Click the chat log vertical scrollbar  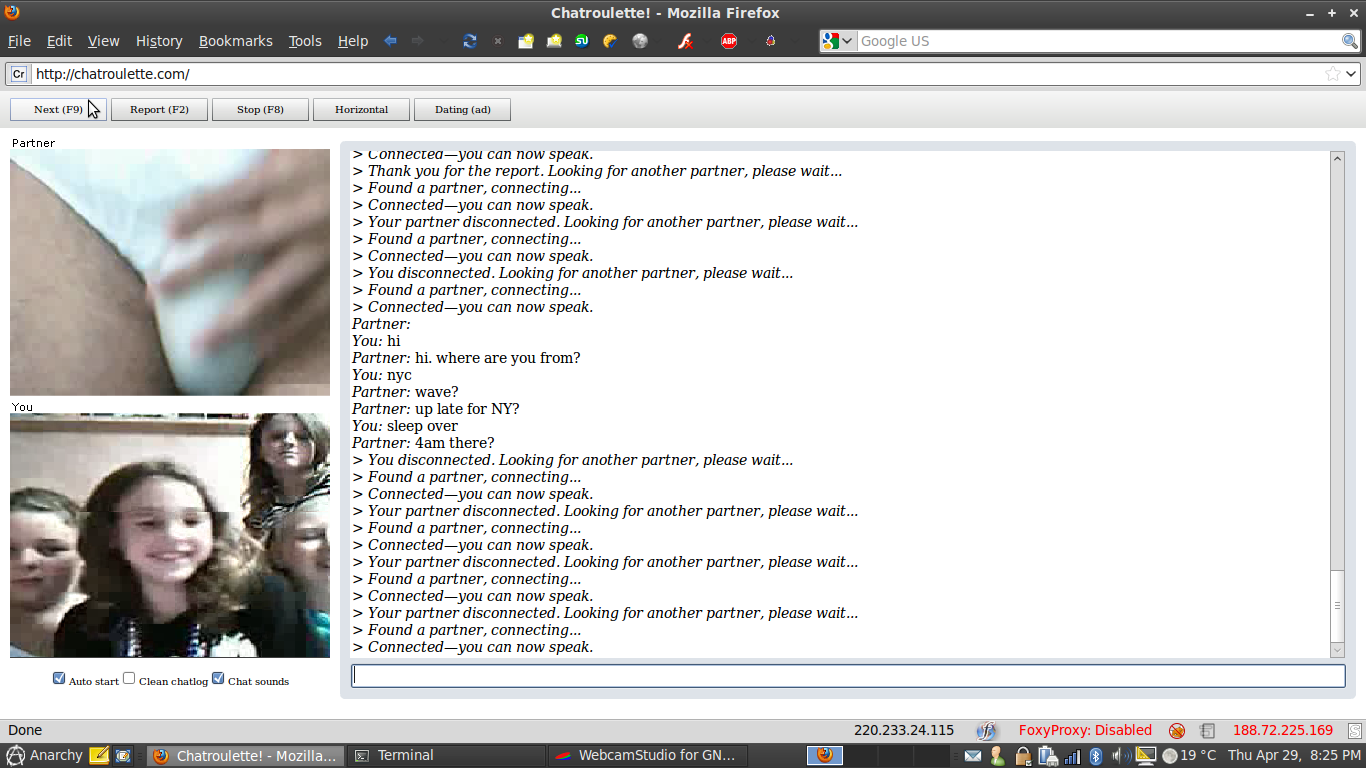[x=1337, y=400]
